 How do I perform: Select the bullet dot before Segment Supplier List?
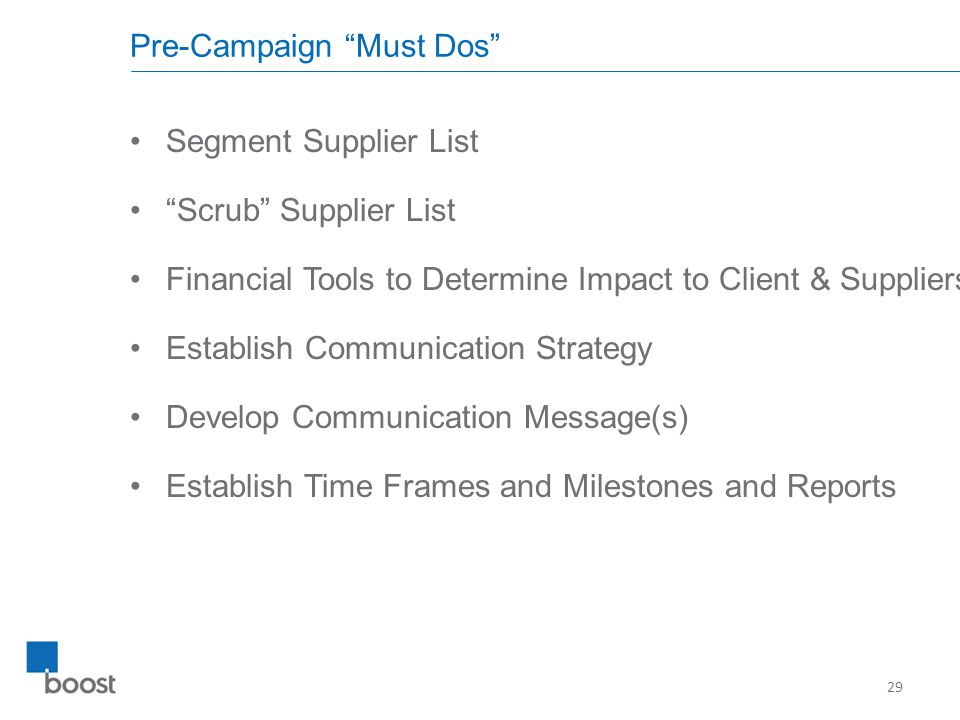click(x=136, y=141)
